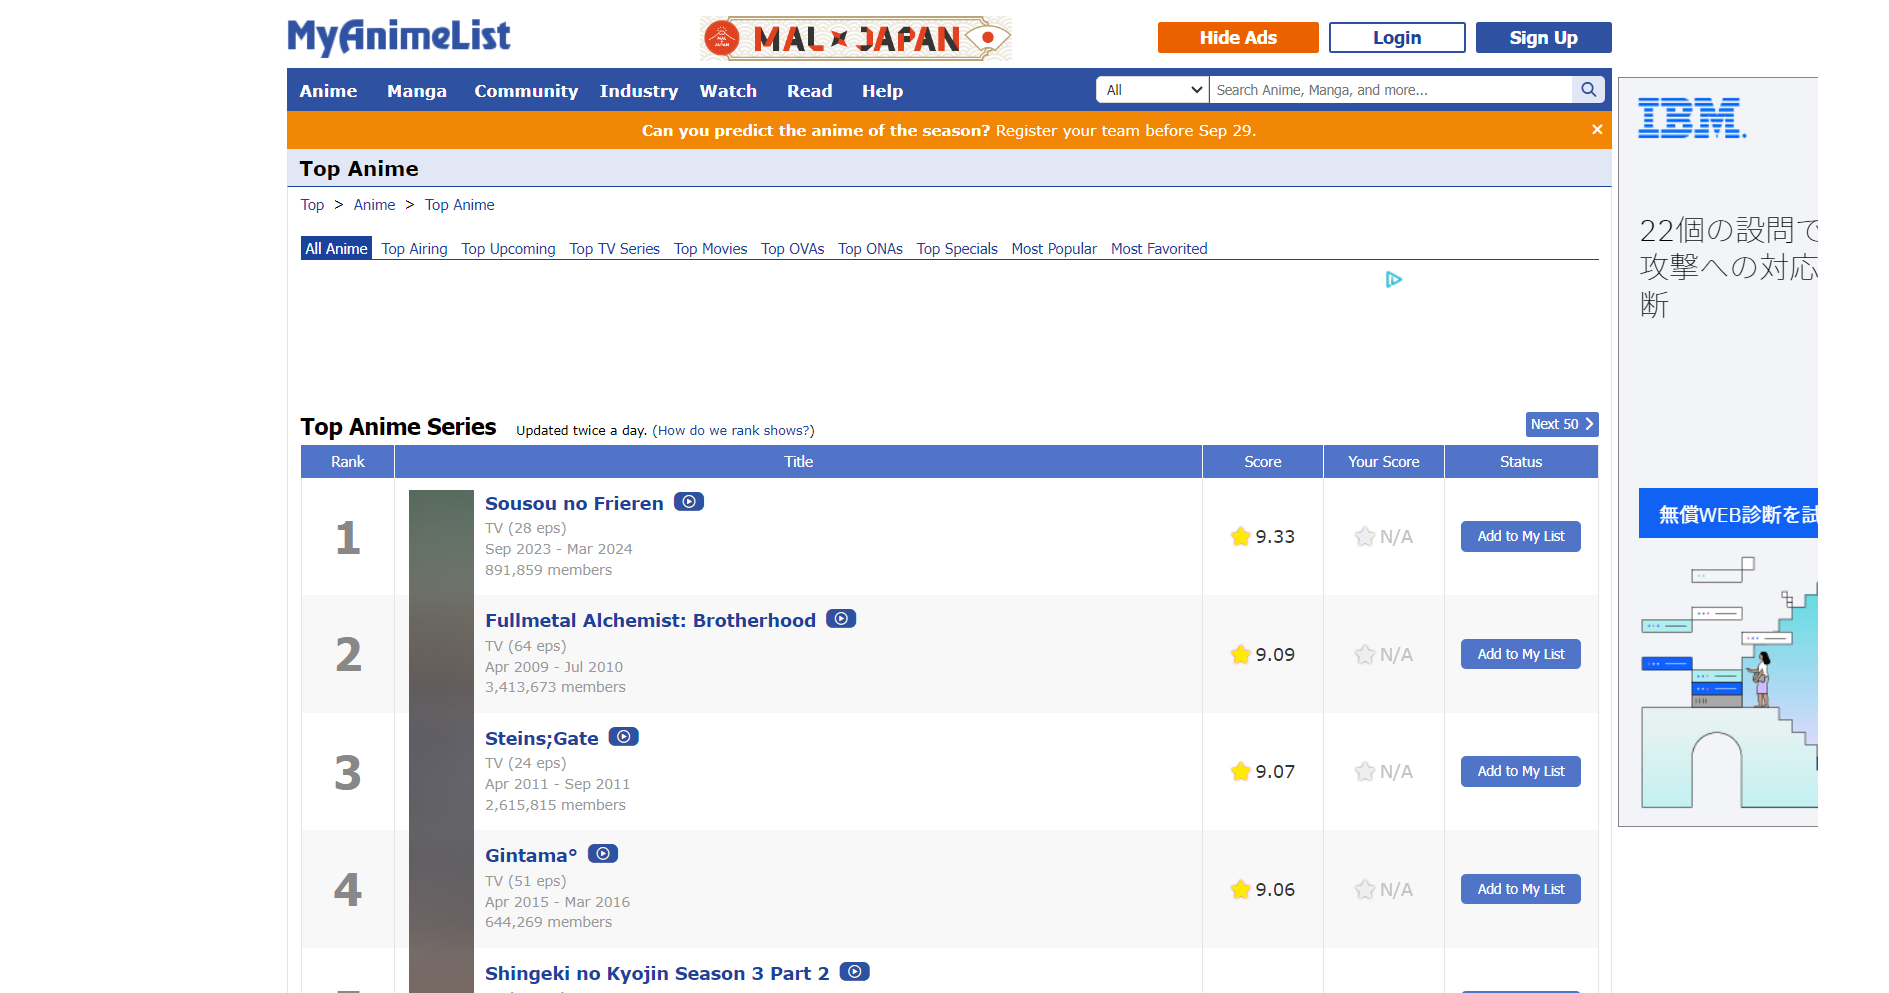
Task: Click the 9.09 score value
Action: 1275,655
